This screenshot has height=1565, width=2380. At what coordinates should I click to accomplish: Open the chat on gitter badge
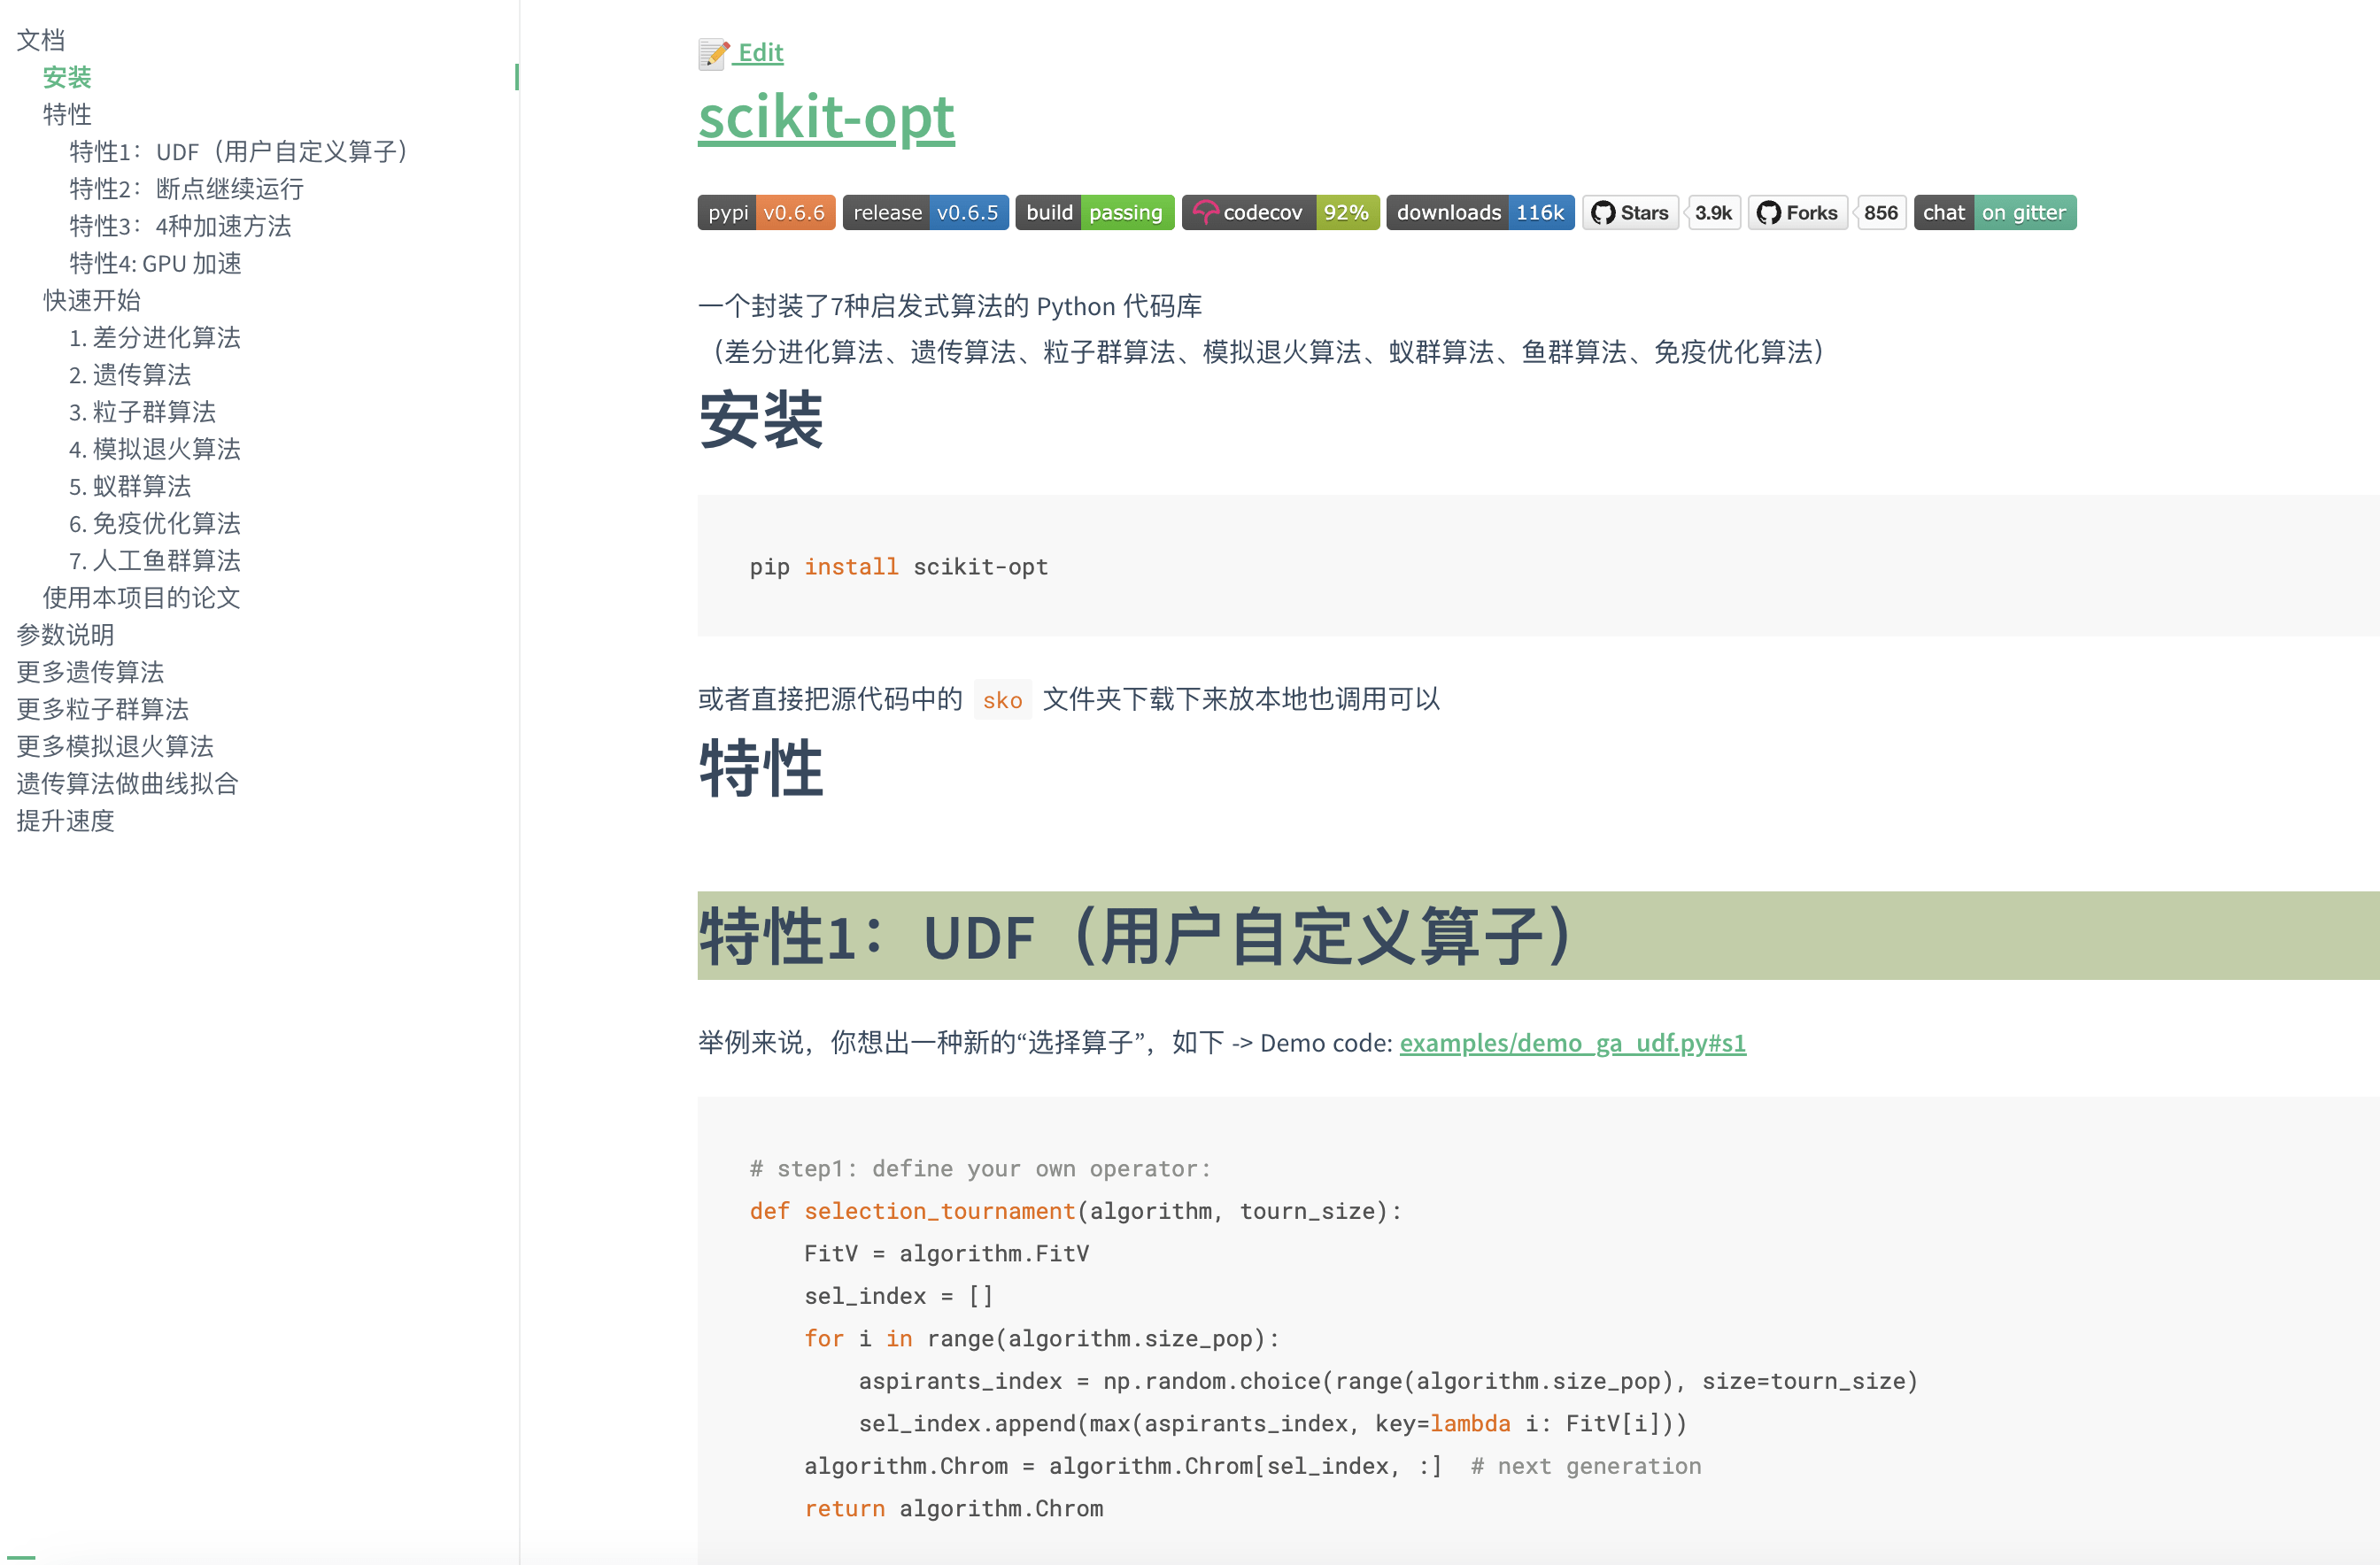(x=1995, y=212)
